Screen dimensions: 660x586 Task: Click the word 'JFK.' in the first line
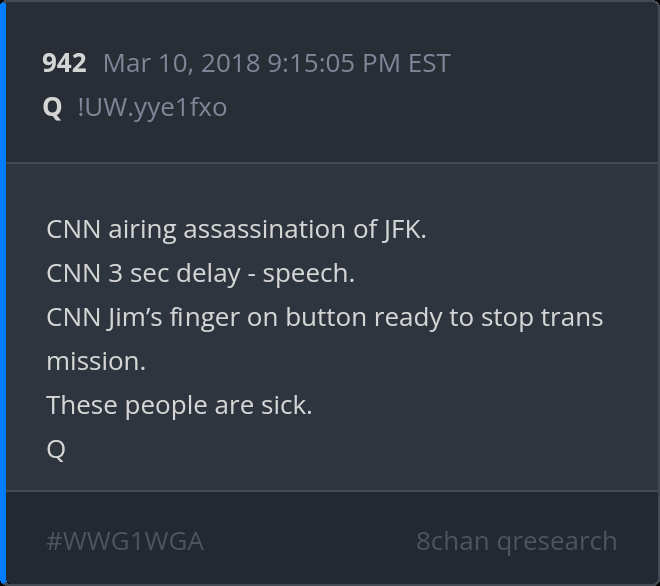[404, 229]
